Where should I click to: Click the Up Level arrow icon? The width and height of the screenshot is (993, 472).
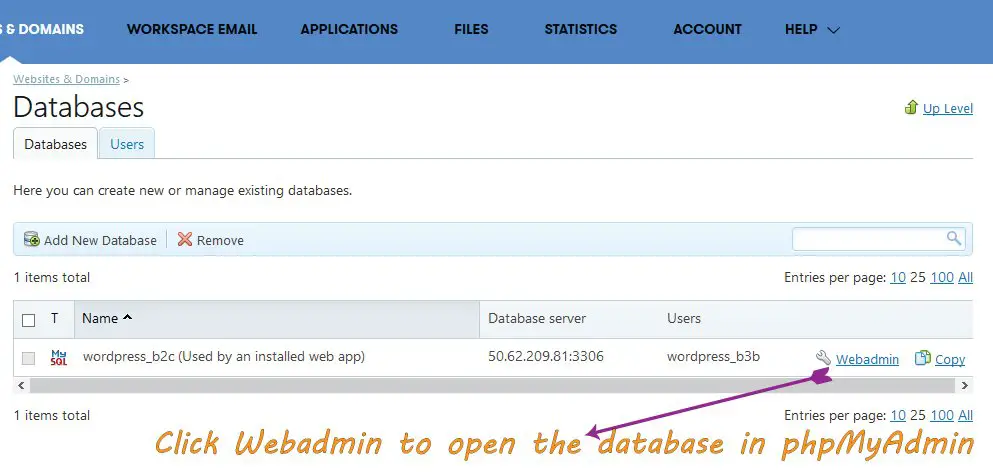911,107
